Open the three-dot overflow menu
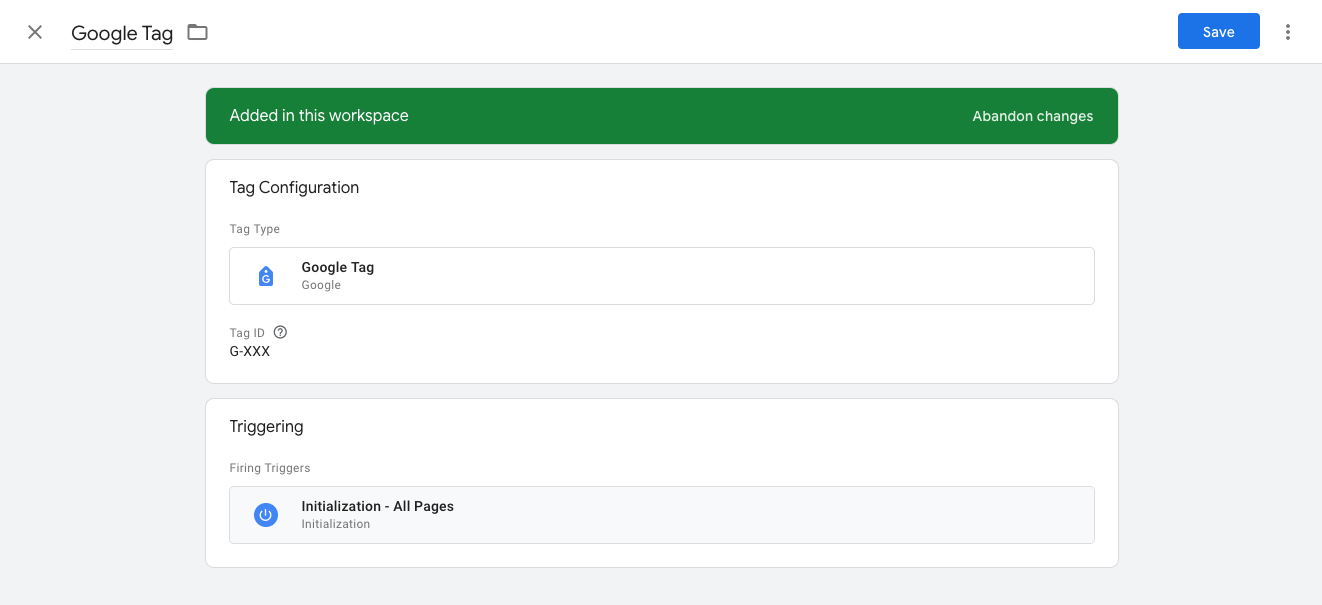Screen dimensions: 1322x605 [x=1288, y=31]
